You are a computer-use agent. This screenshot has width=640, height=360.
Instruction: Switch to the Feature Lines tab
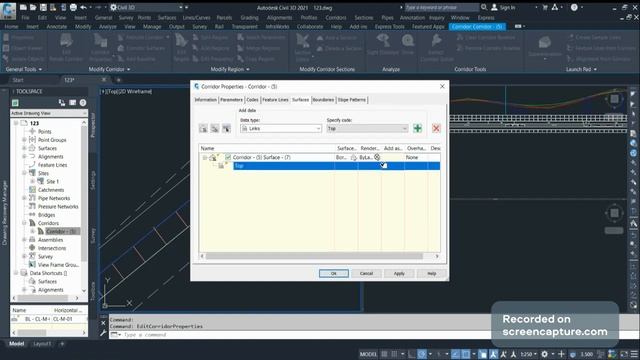275,100
